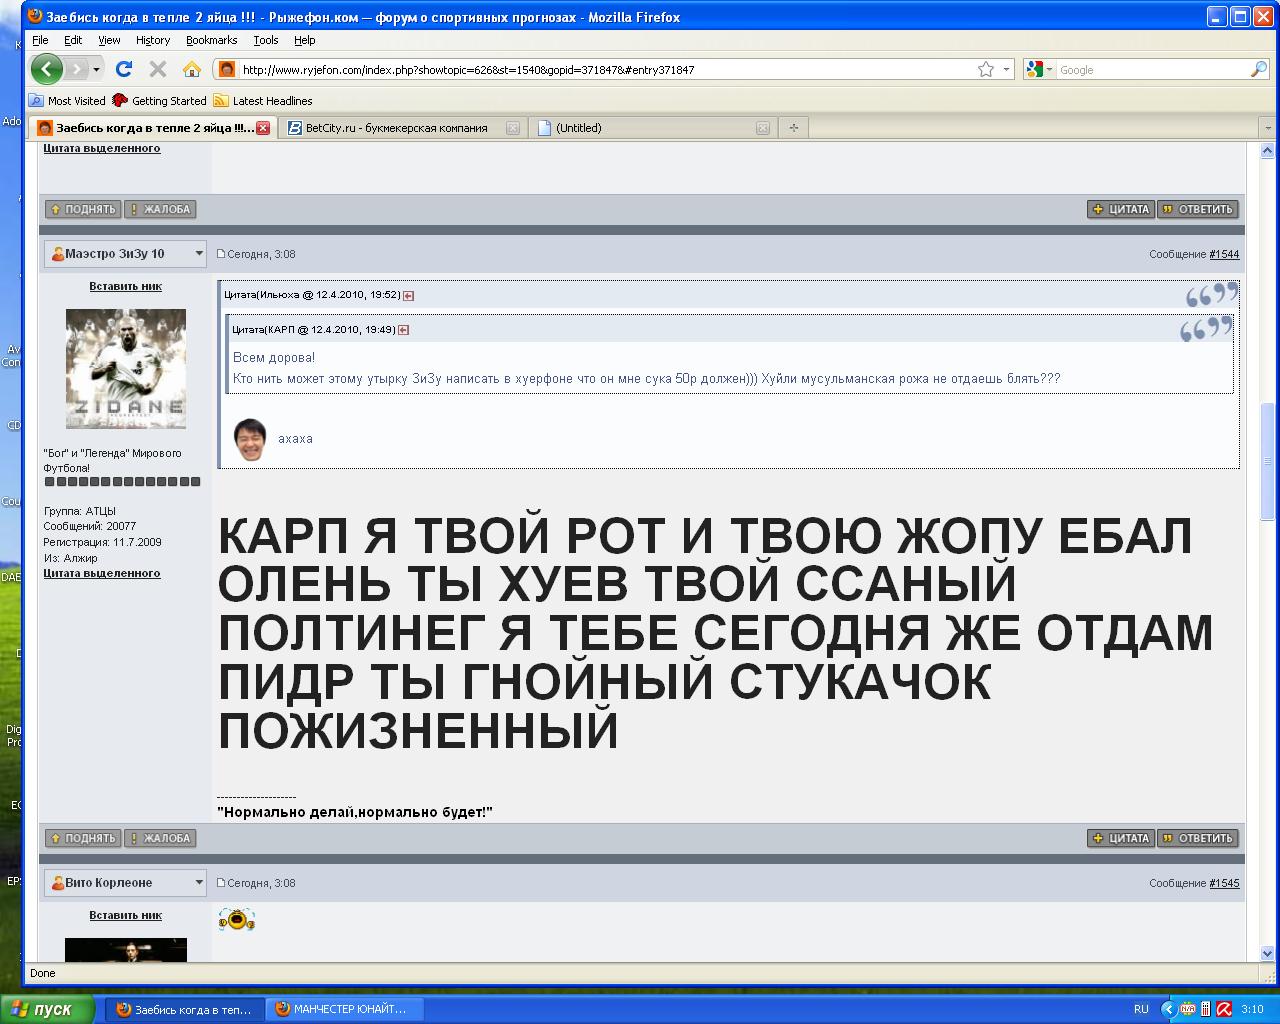1280x1024 pixels.
Task: Reload the current page
Action: pyautogui.click(x=124, y=69)
